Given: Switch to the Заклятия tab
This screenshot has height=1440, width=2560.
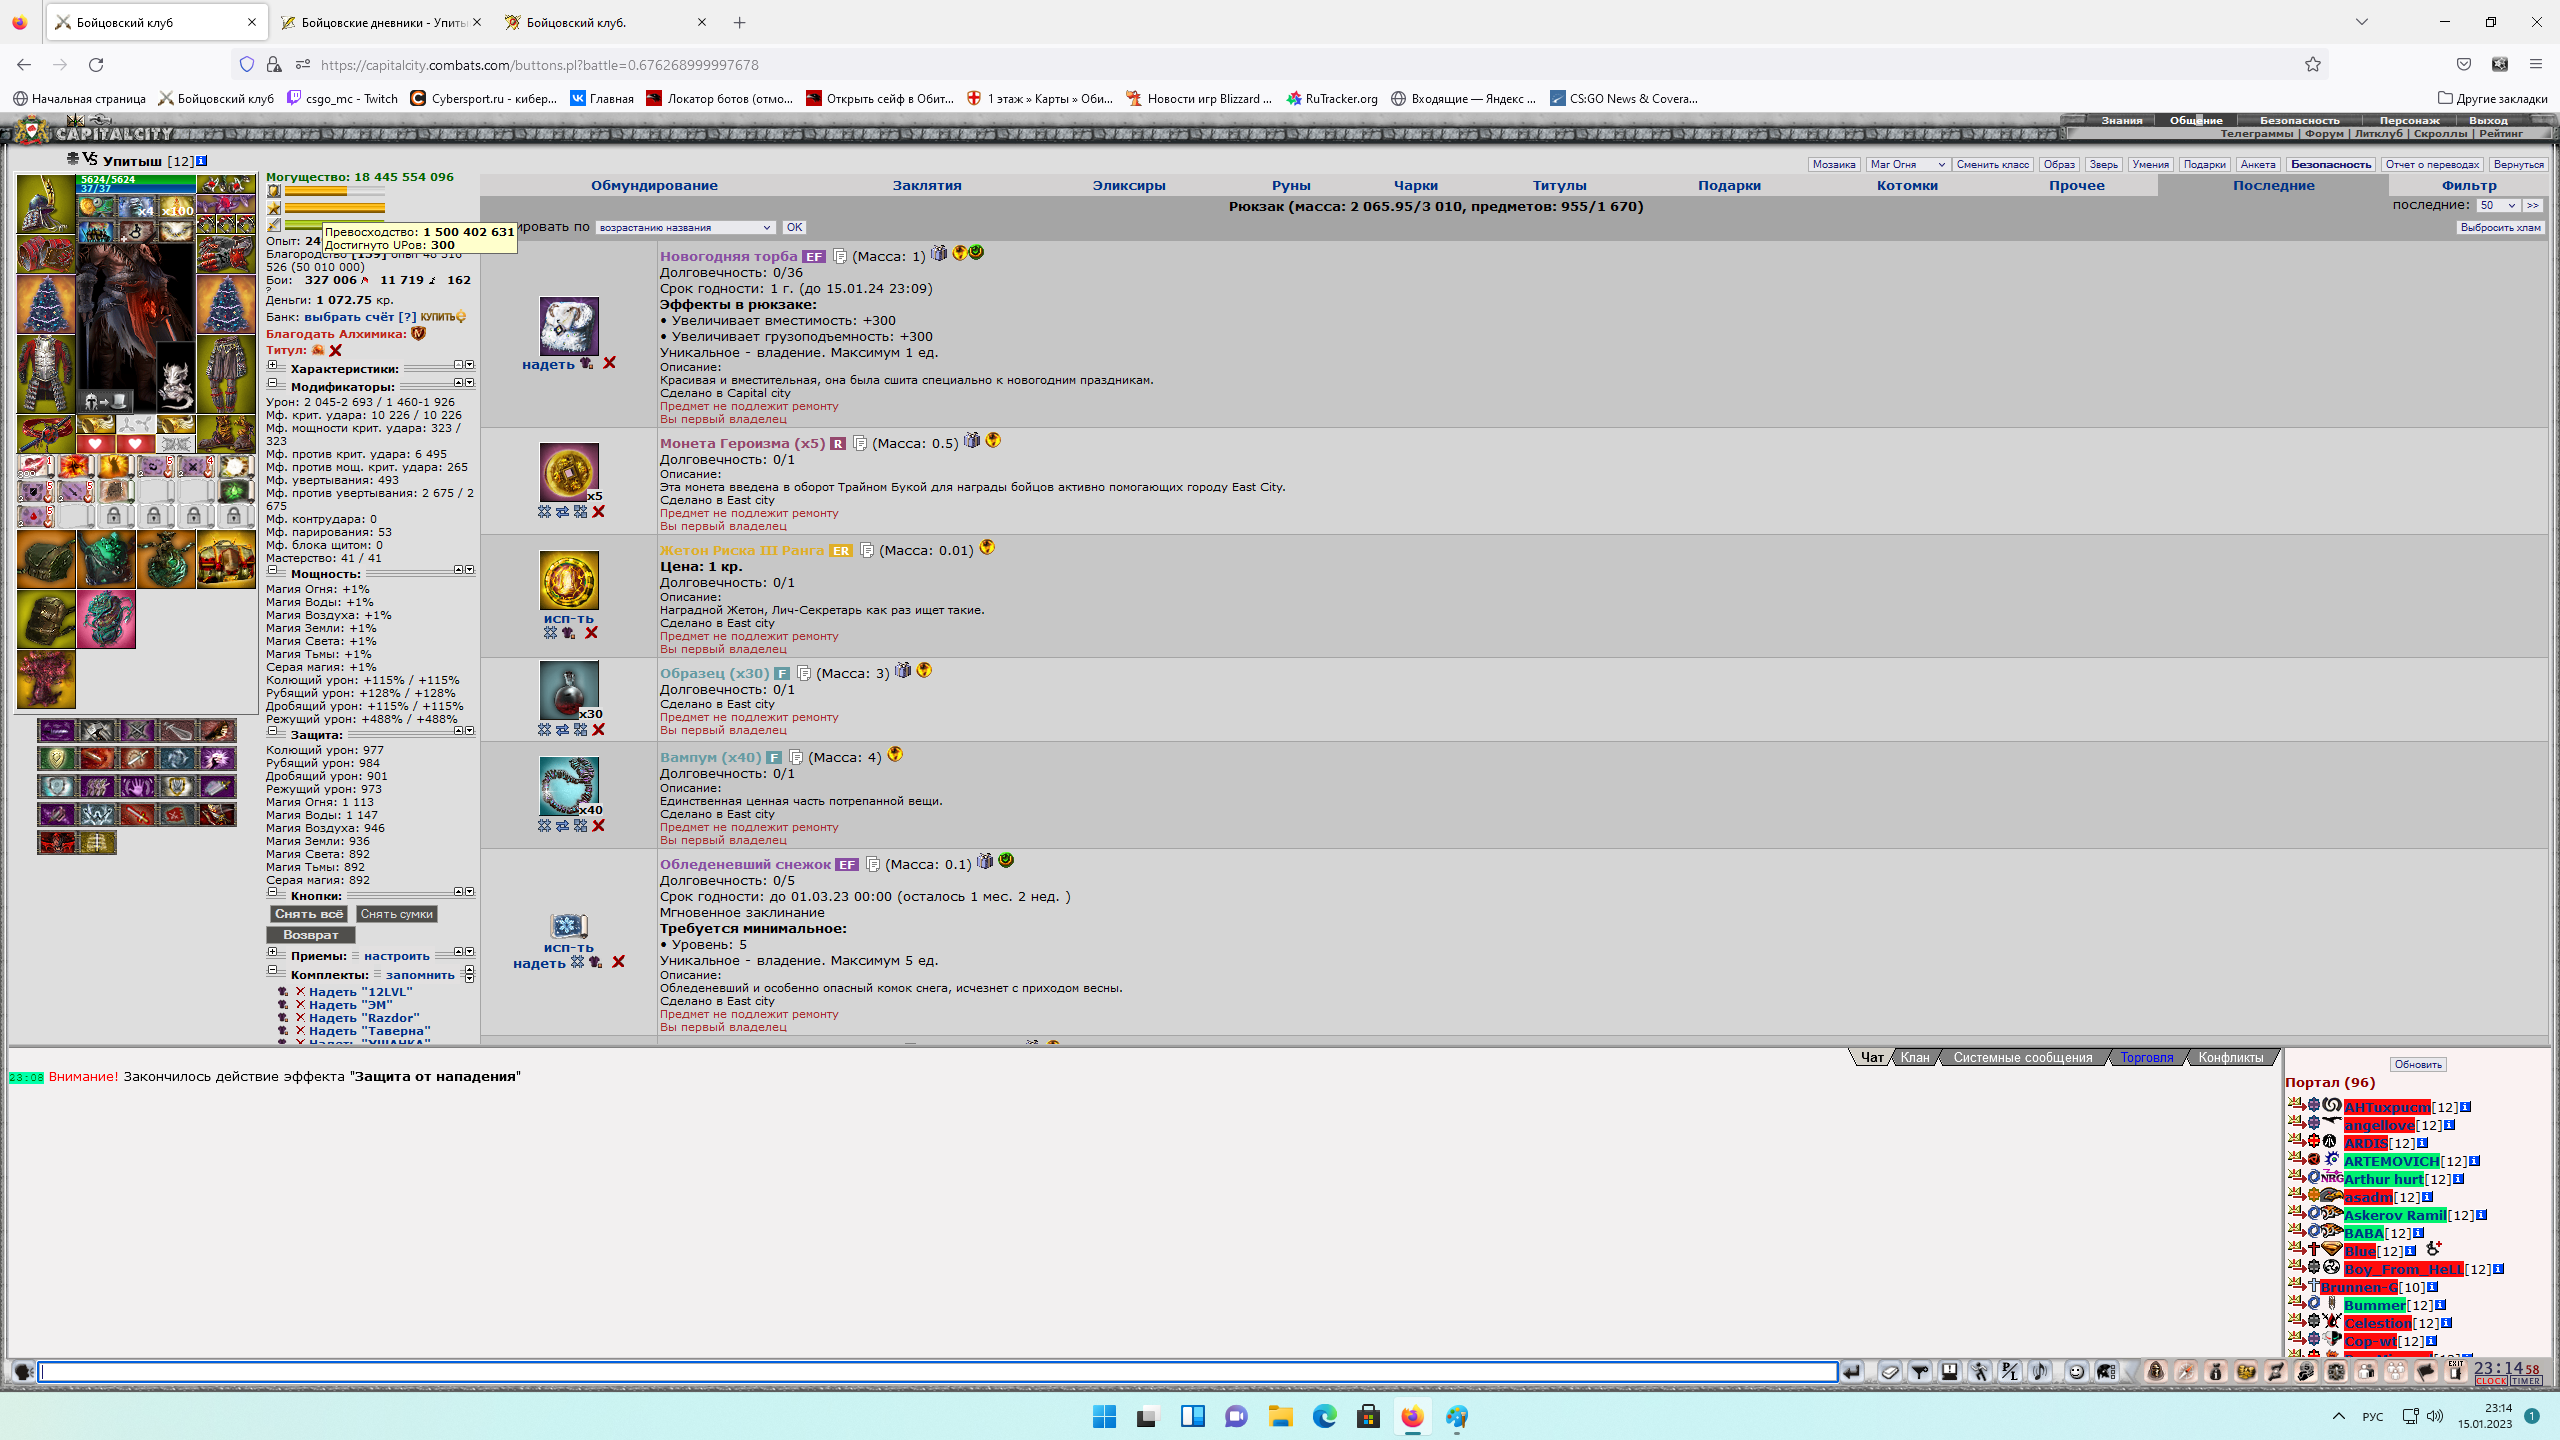Looking at the screenshot, I should (927, 186).
